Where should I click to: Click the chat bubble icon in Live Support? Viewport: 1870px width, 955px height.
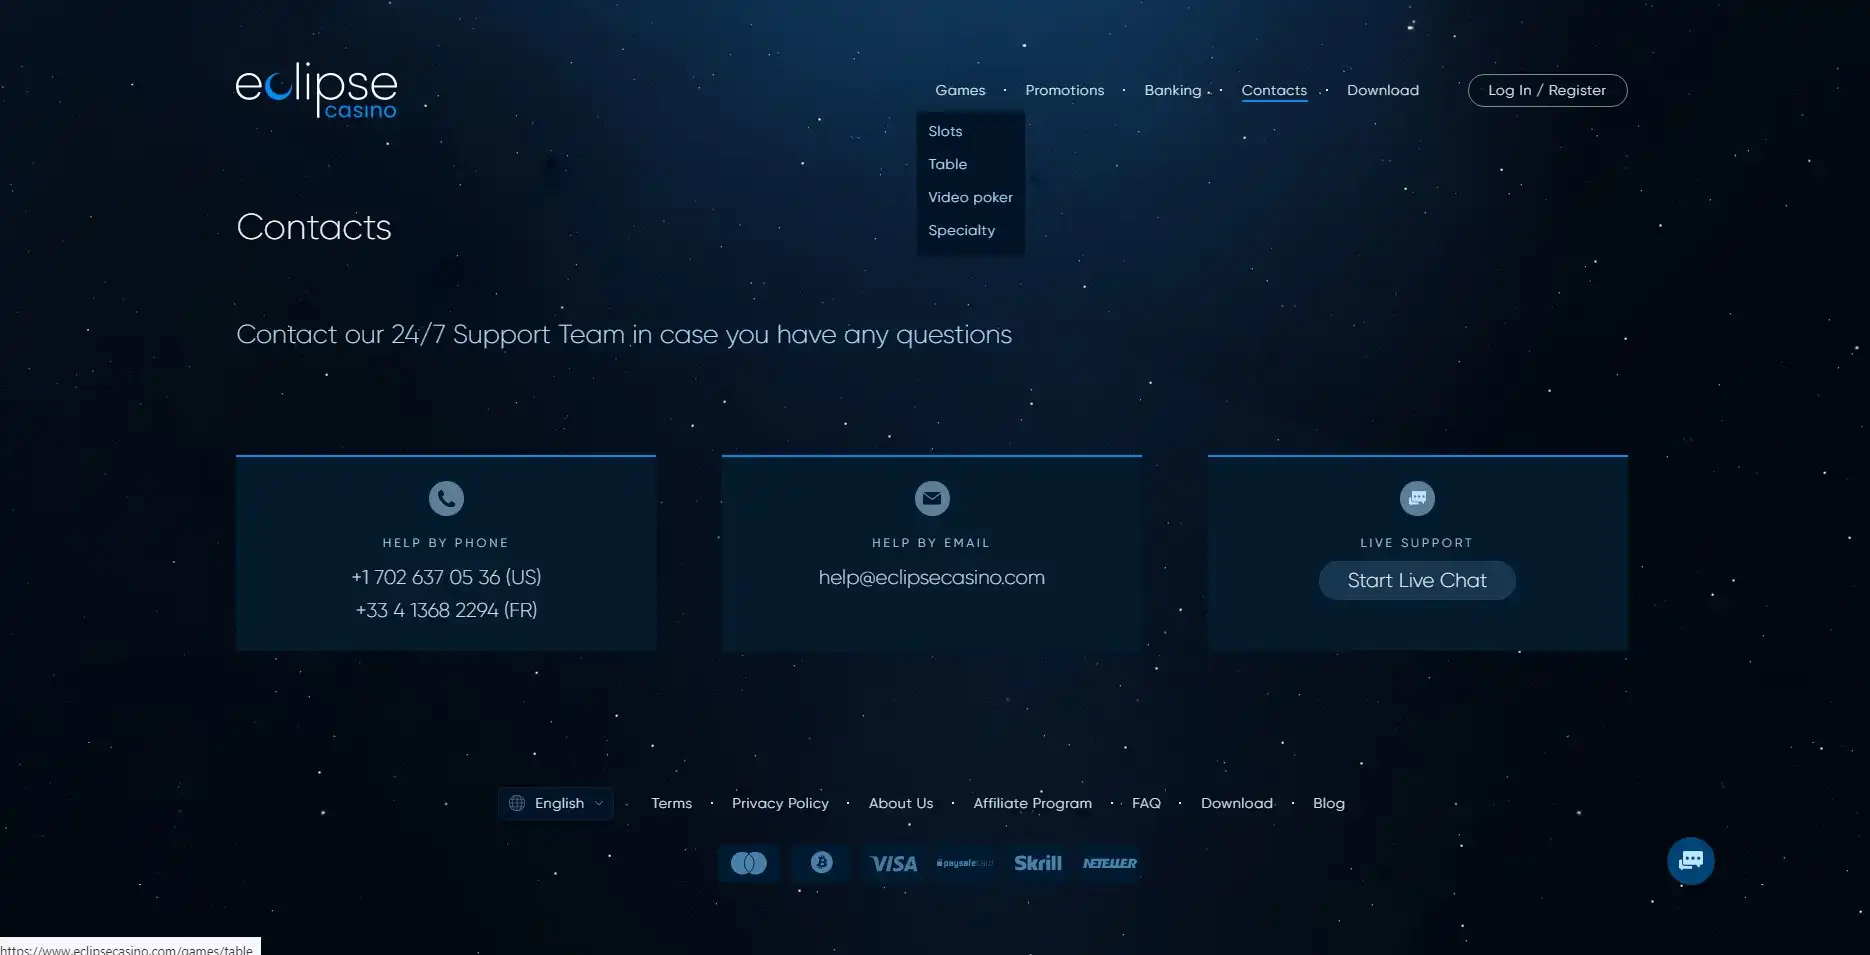click(1417, 498)
